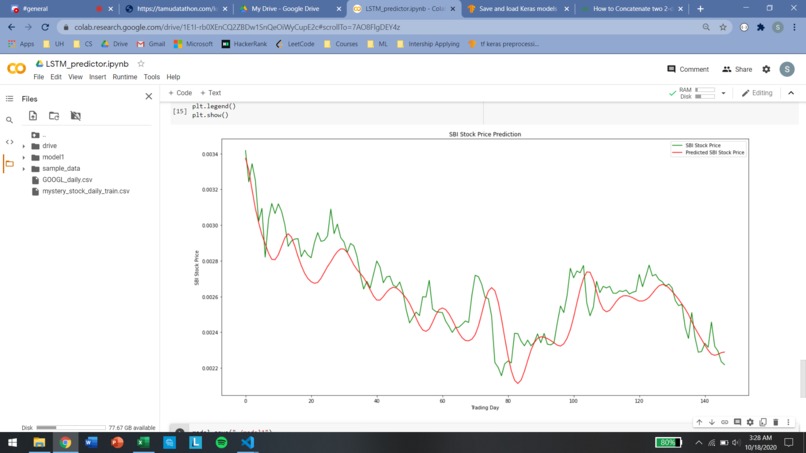Go up to the parent directory folder
Screen dimensions: 806x453
[35, 135]
